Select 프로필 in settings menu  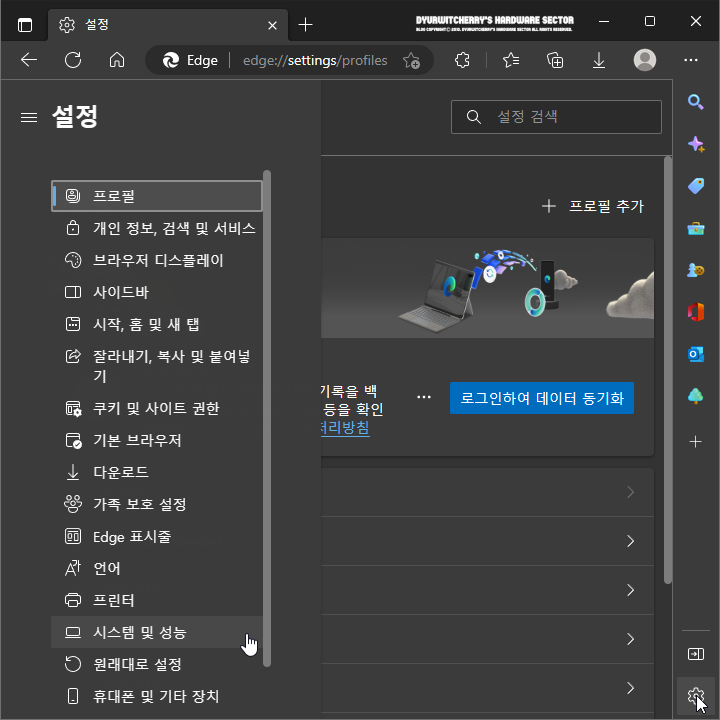coord(157,196)
